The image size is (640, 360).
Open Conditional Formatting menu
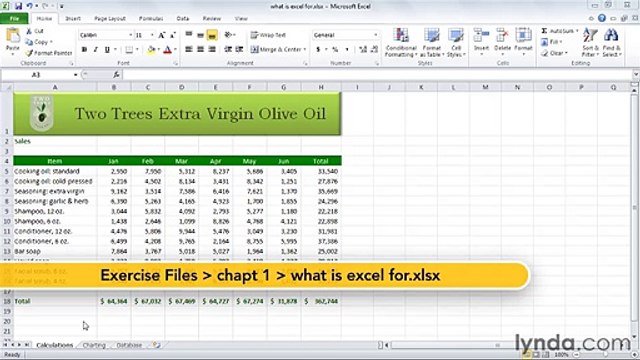(x=401, y=42)
